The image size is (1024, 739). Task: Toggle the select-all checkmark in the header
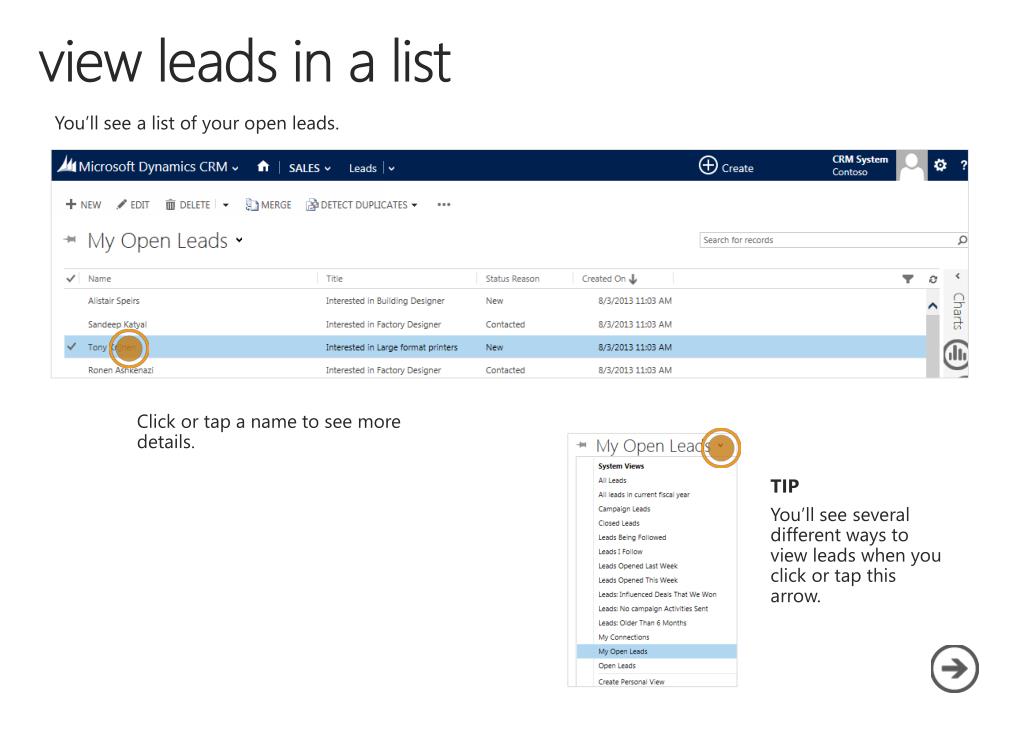[x=71, y=279]
